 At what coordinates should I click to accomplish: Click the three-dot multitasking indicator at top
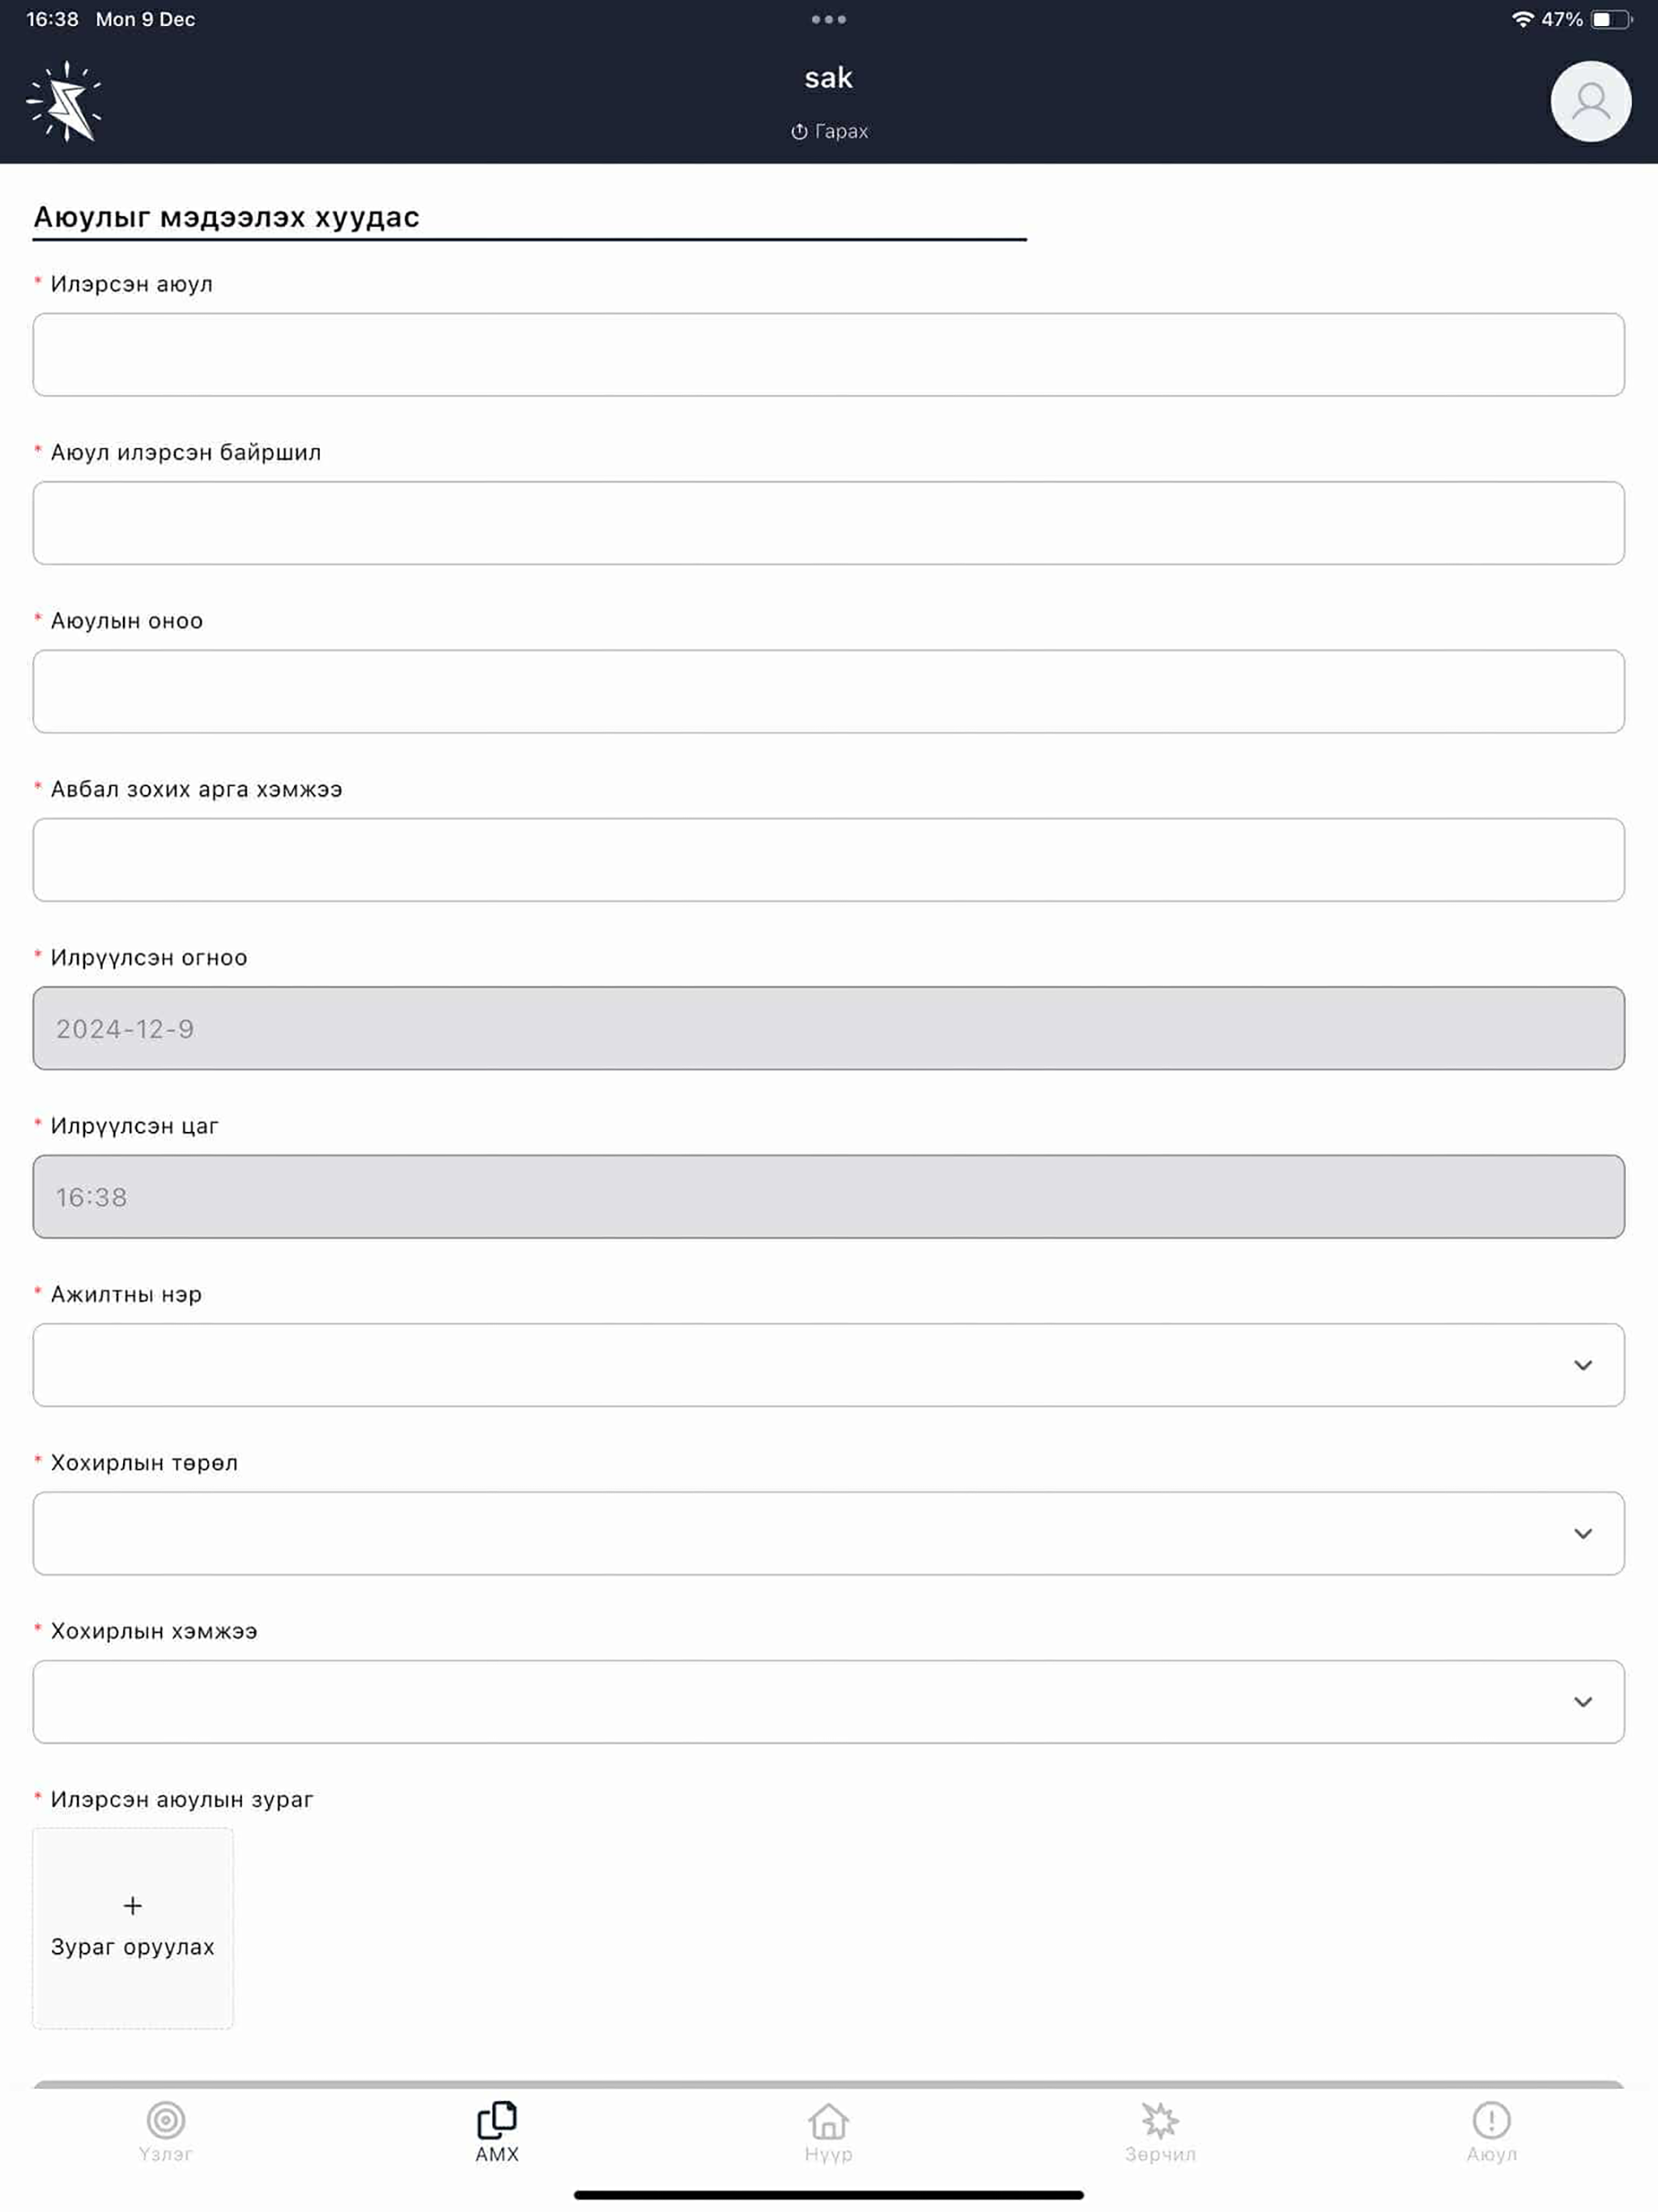[828, 19]
